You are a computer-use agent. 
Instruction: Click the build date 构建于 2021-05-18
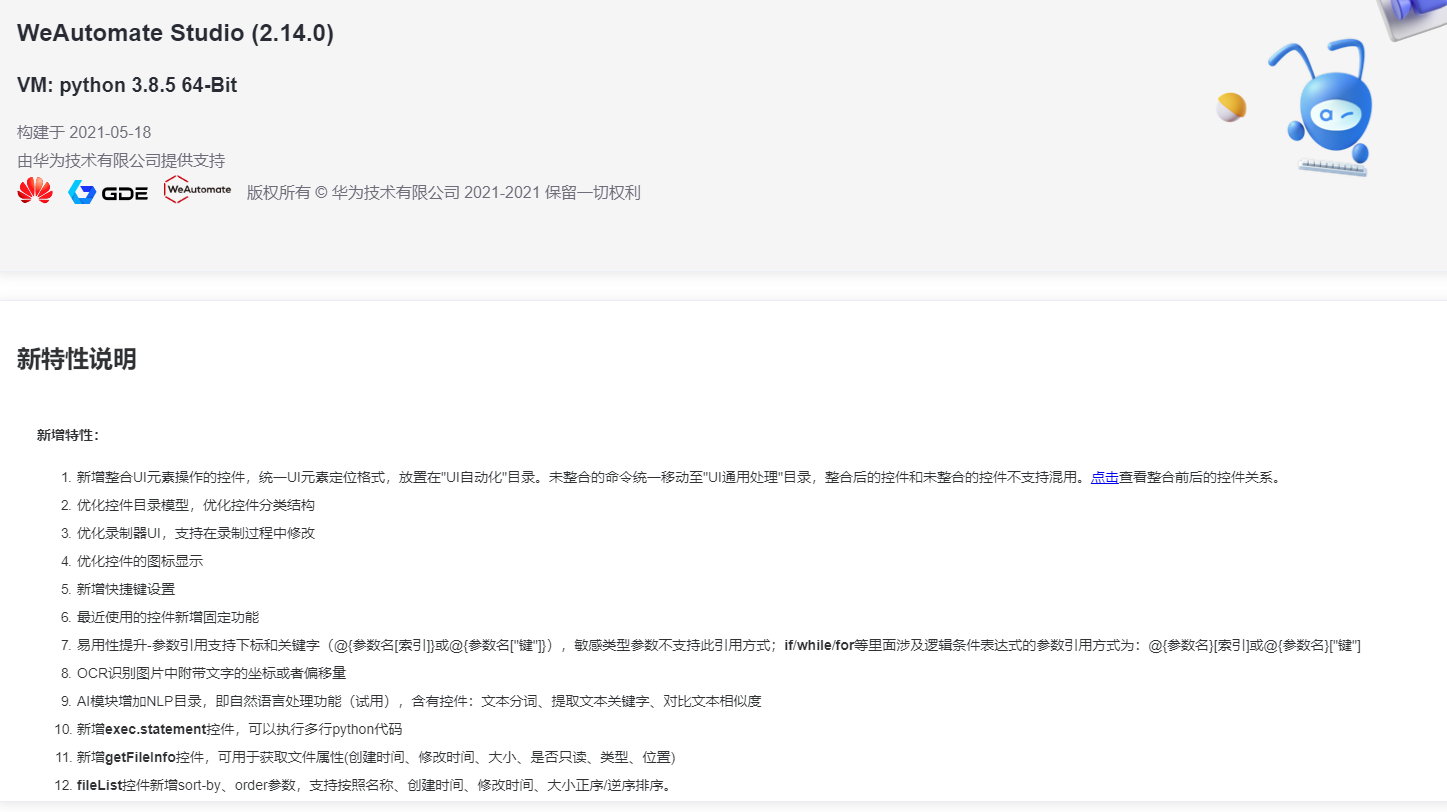84,132
